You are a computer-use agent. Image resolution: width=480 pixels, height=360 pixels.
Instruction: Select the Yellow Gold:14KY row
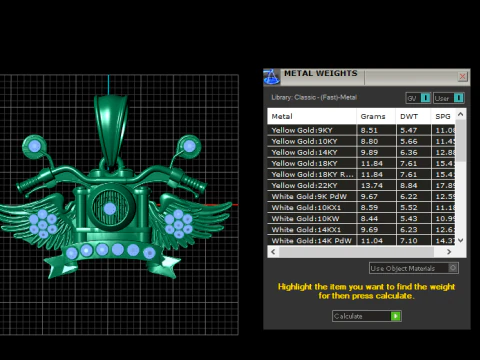(361, 152)
